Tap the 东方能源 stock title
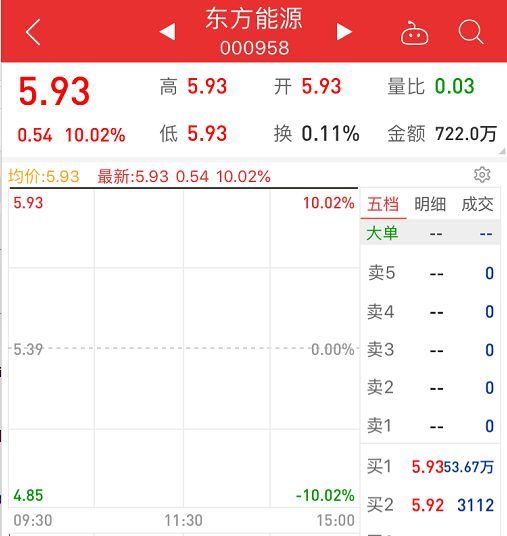 pyautogui.click(x=254, y=19)
